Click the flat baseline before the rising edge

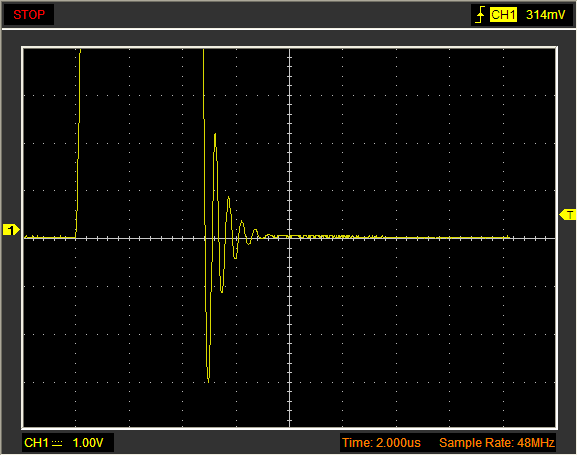tap(50, 237)
